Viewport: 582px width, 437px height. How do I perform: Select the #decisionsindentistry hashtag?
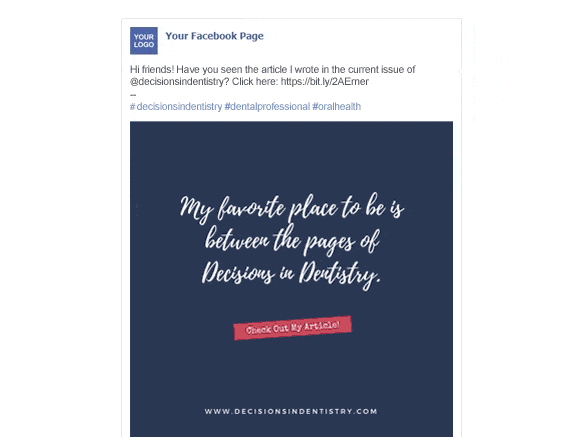point(176,107)
